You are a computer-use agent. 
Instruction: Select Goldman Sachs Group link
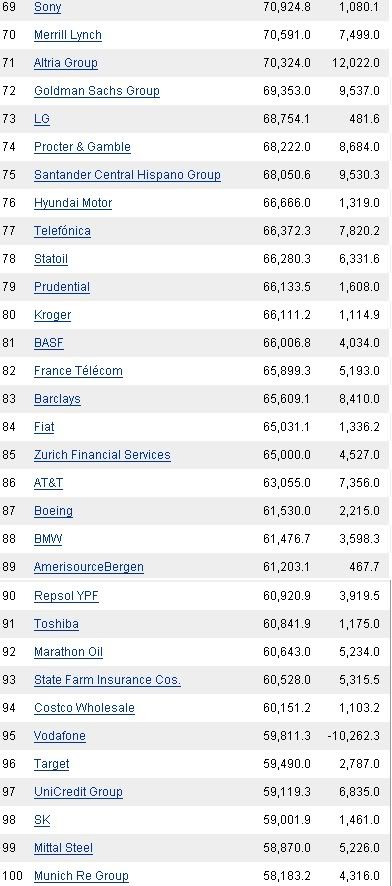tap(97, 91)
